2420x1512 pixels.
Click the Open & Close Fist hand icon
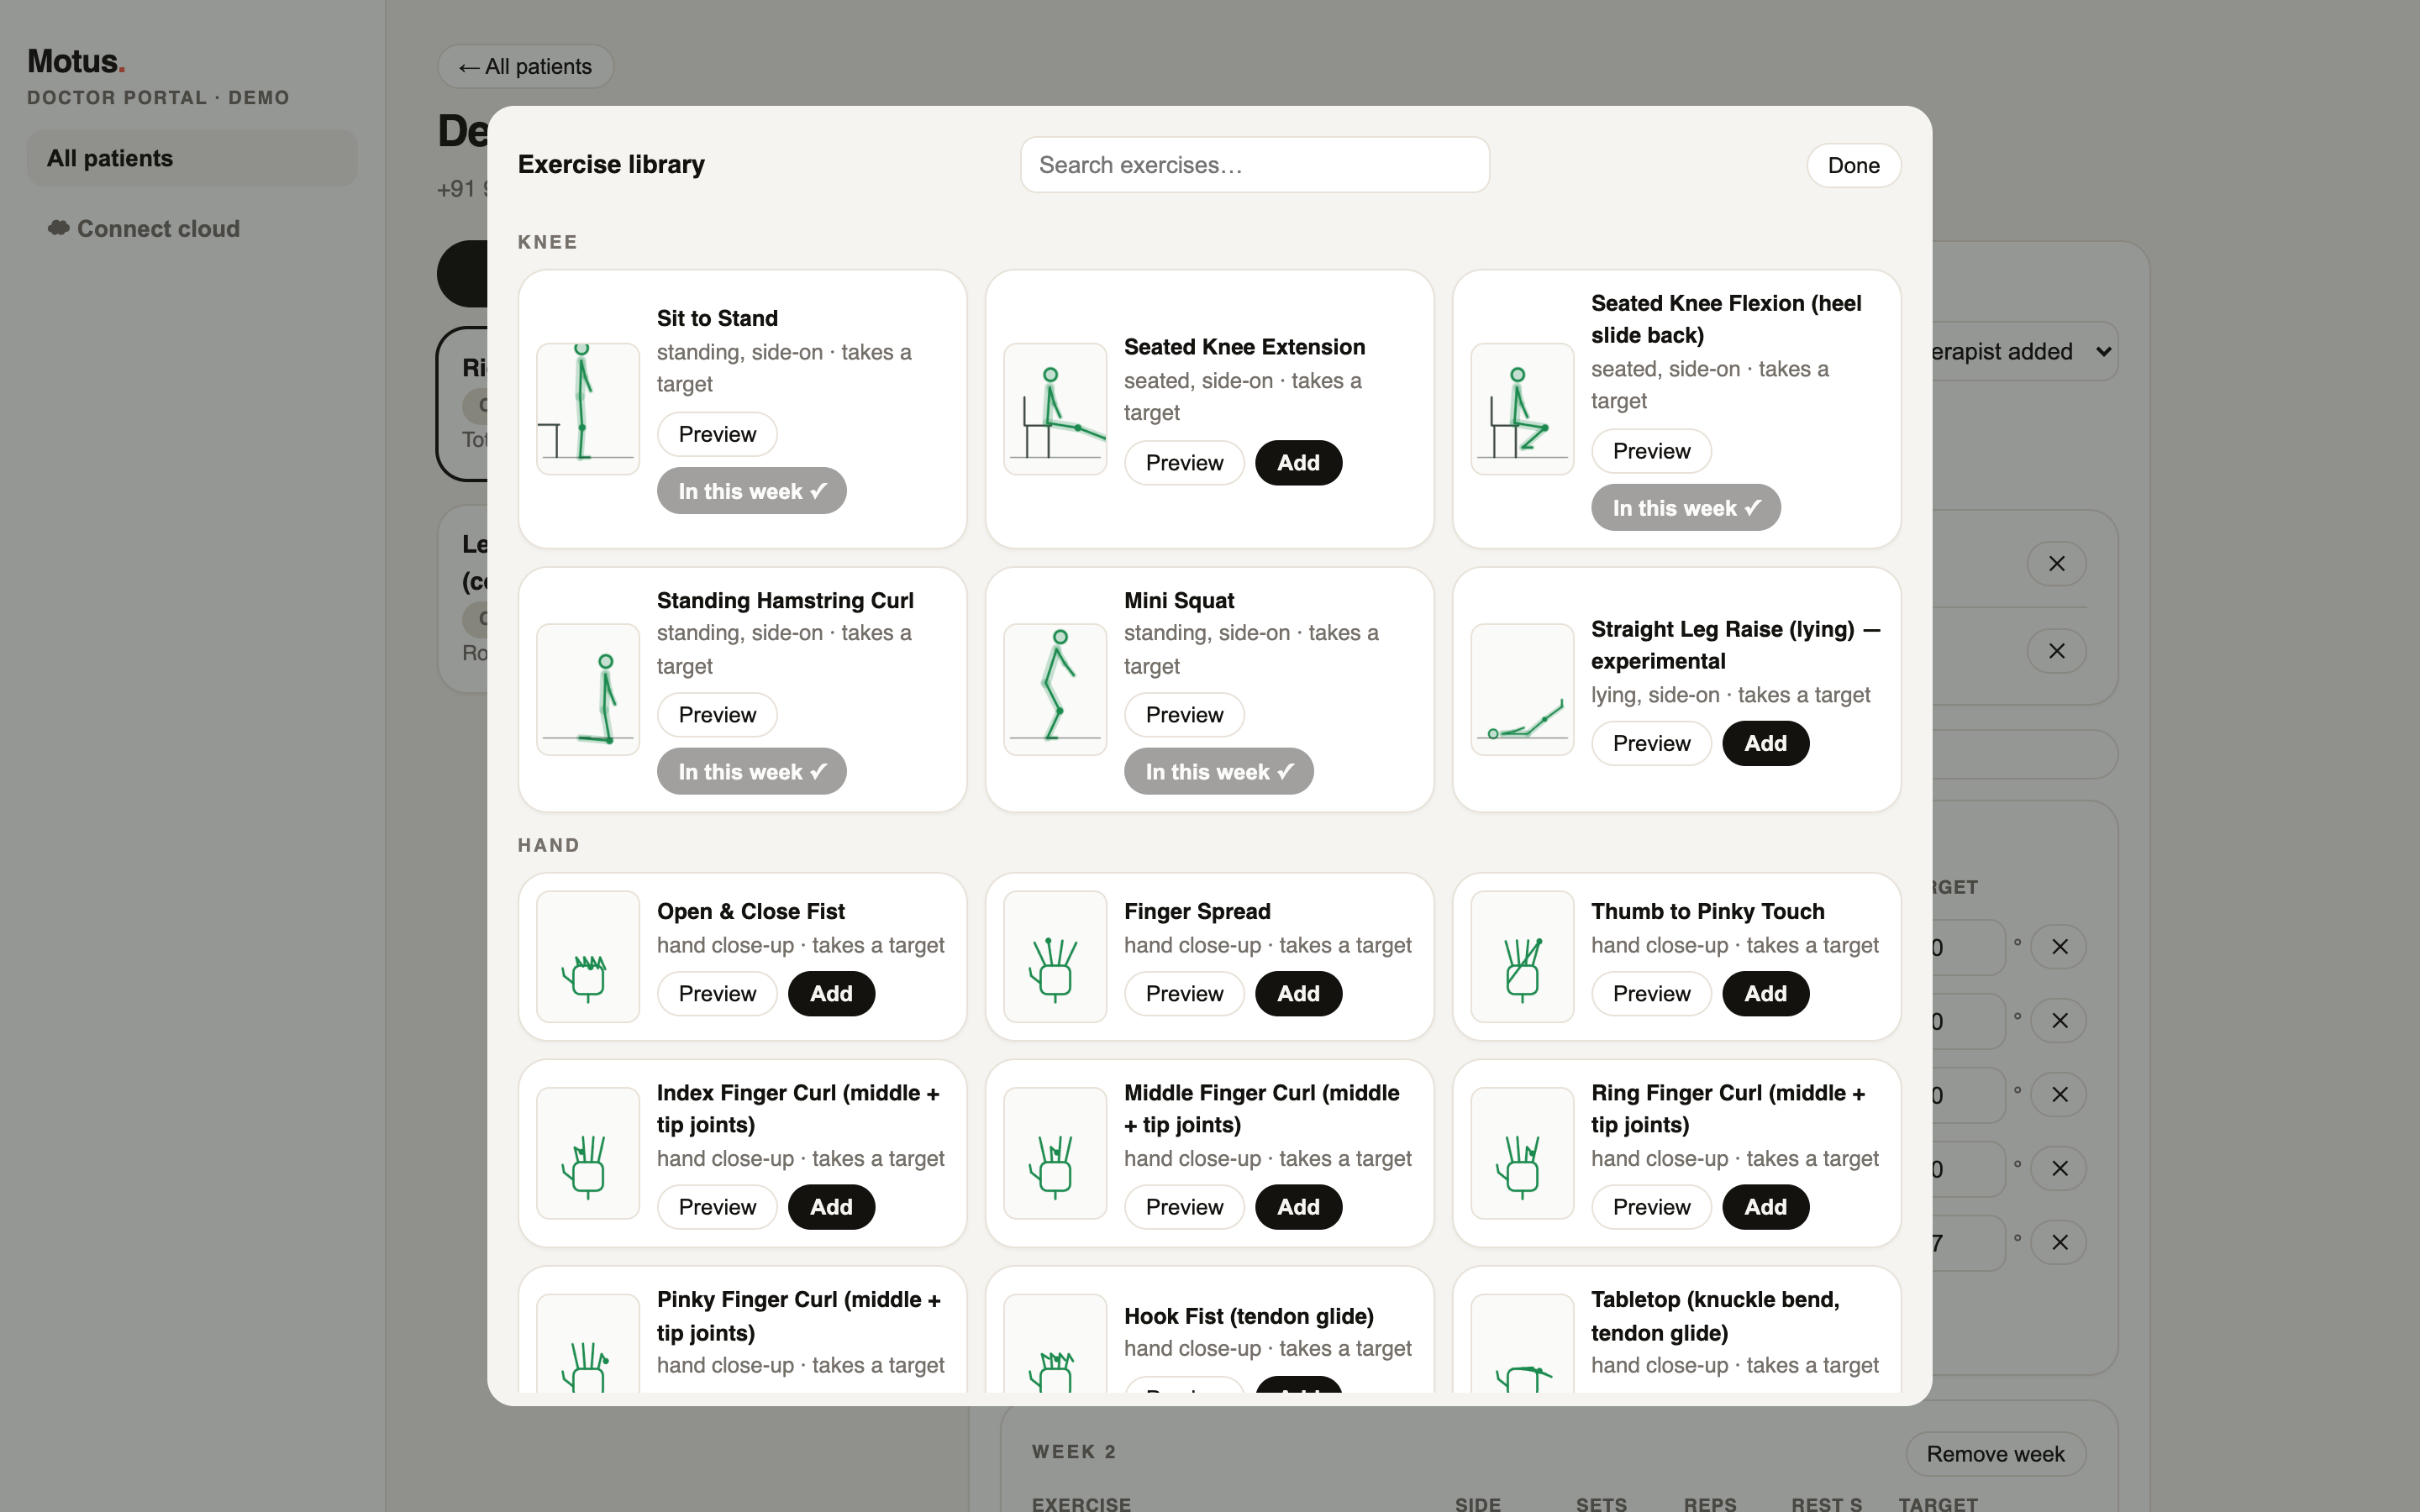tap(588, 957)
